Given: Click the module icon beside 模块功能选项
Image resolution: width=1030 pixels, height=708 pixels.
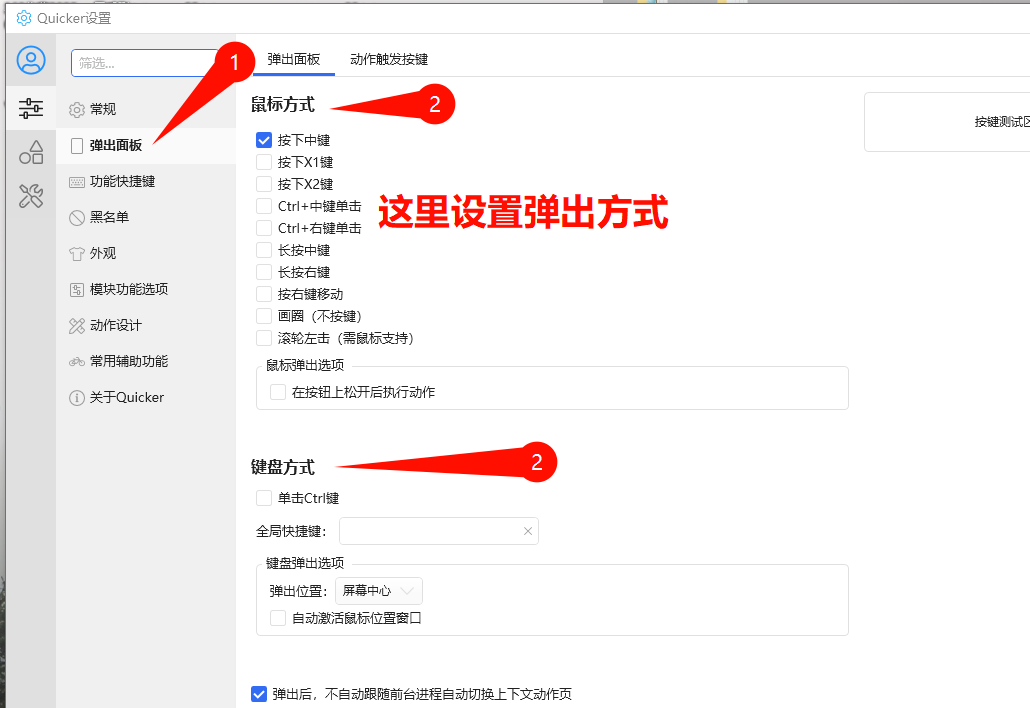Looking at the screenshot, I should coord(77,290).
